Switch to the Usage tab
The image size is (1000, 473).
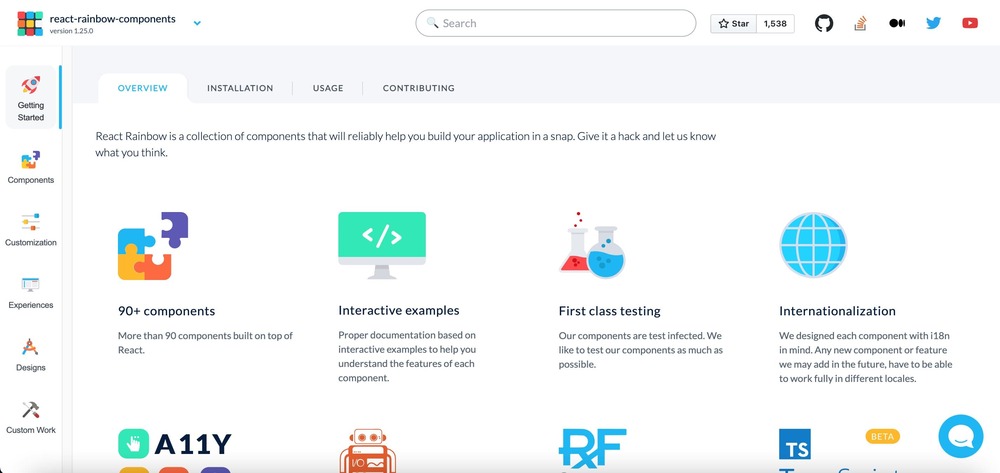[328, 88]
